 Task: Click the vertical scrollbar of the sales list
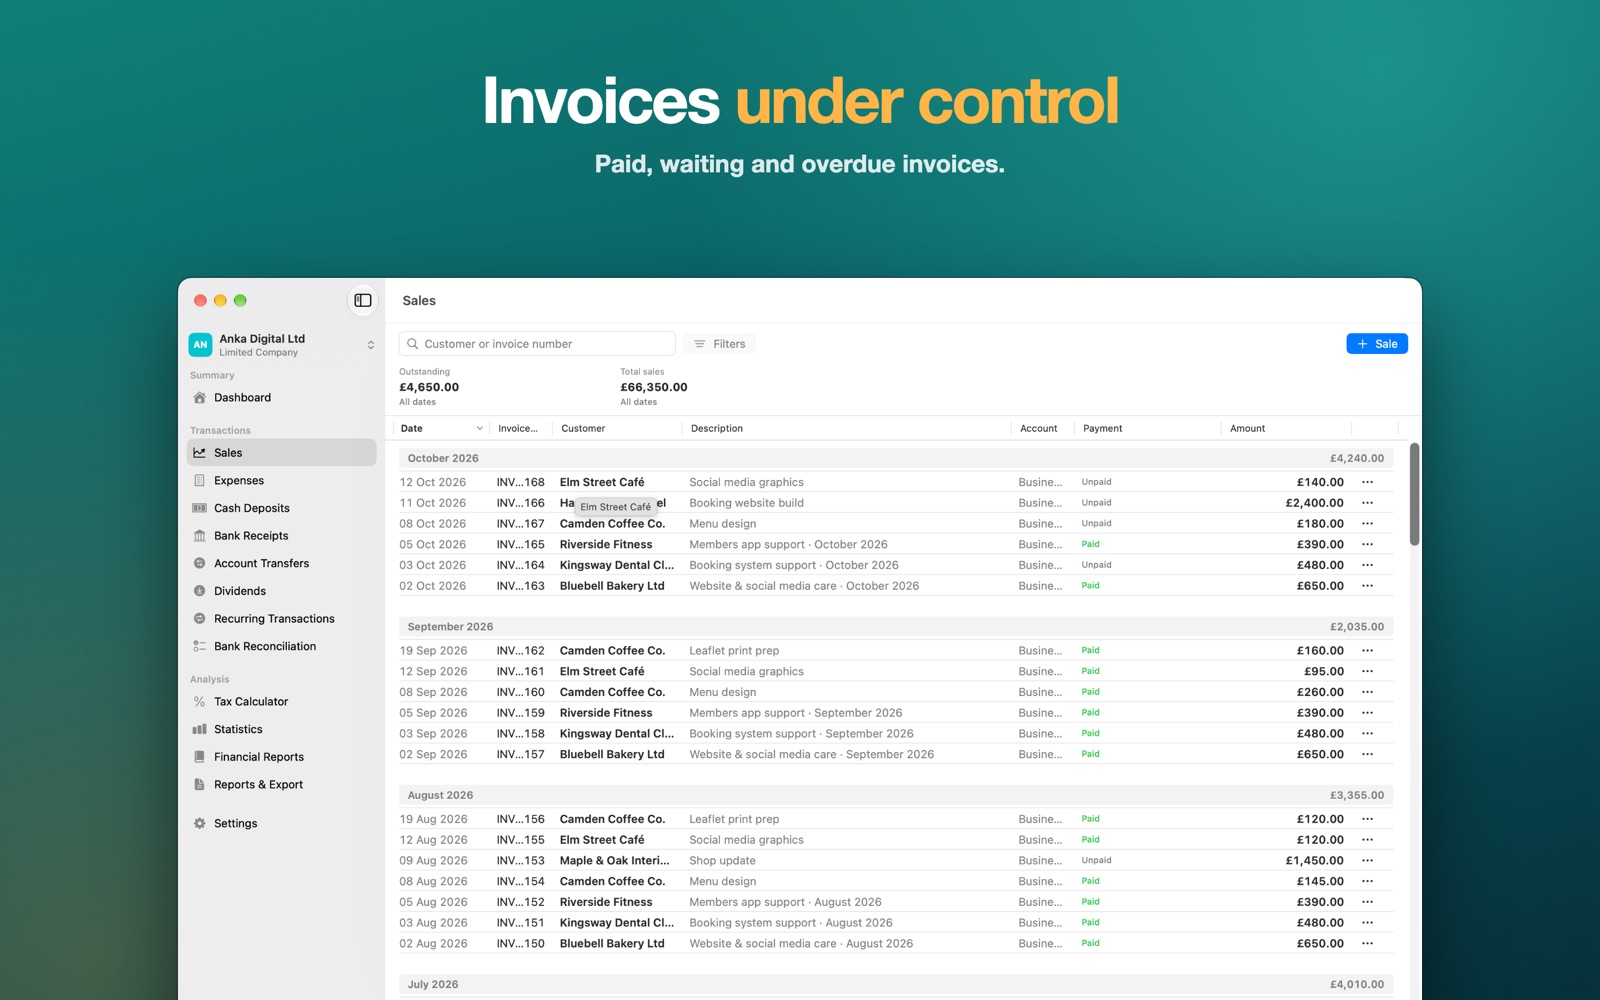pos(1414,494)
